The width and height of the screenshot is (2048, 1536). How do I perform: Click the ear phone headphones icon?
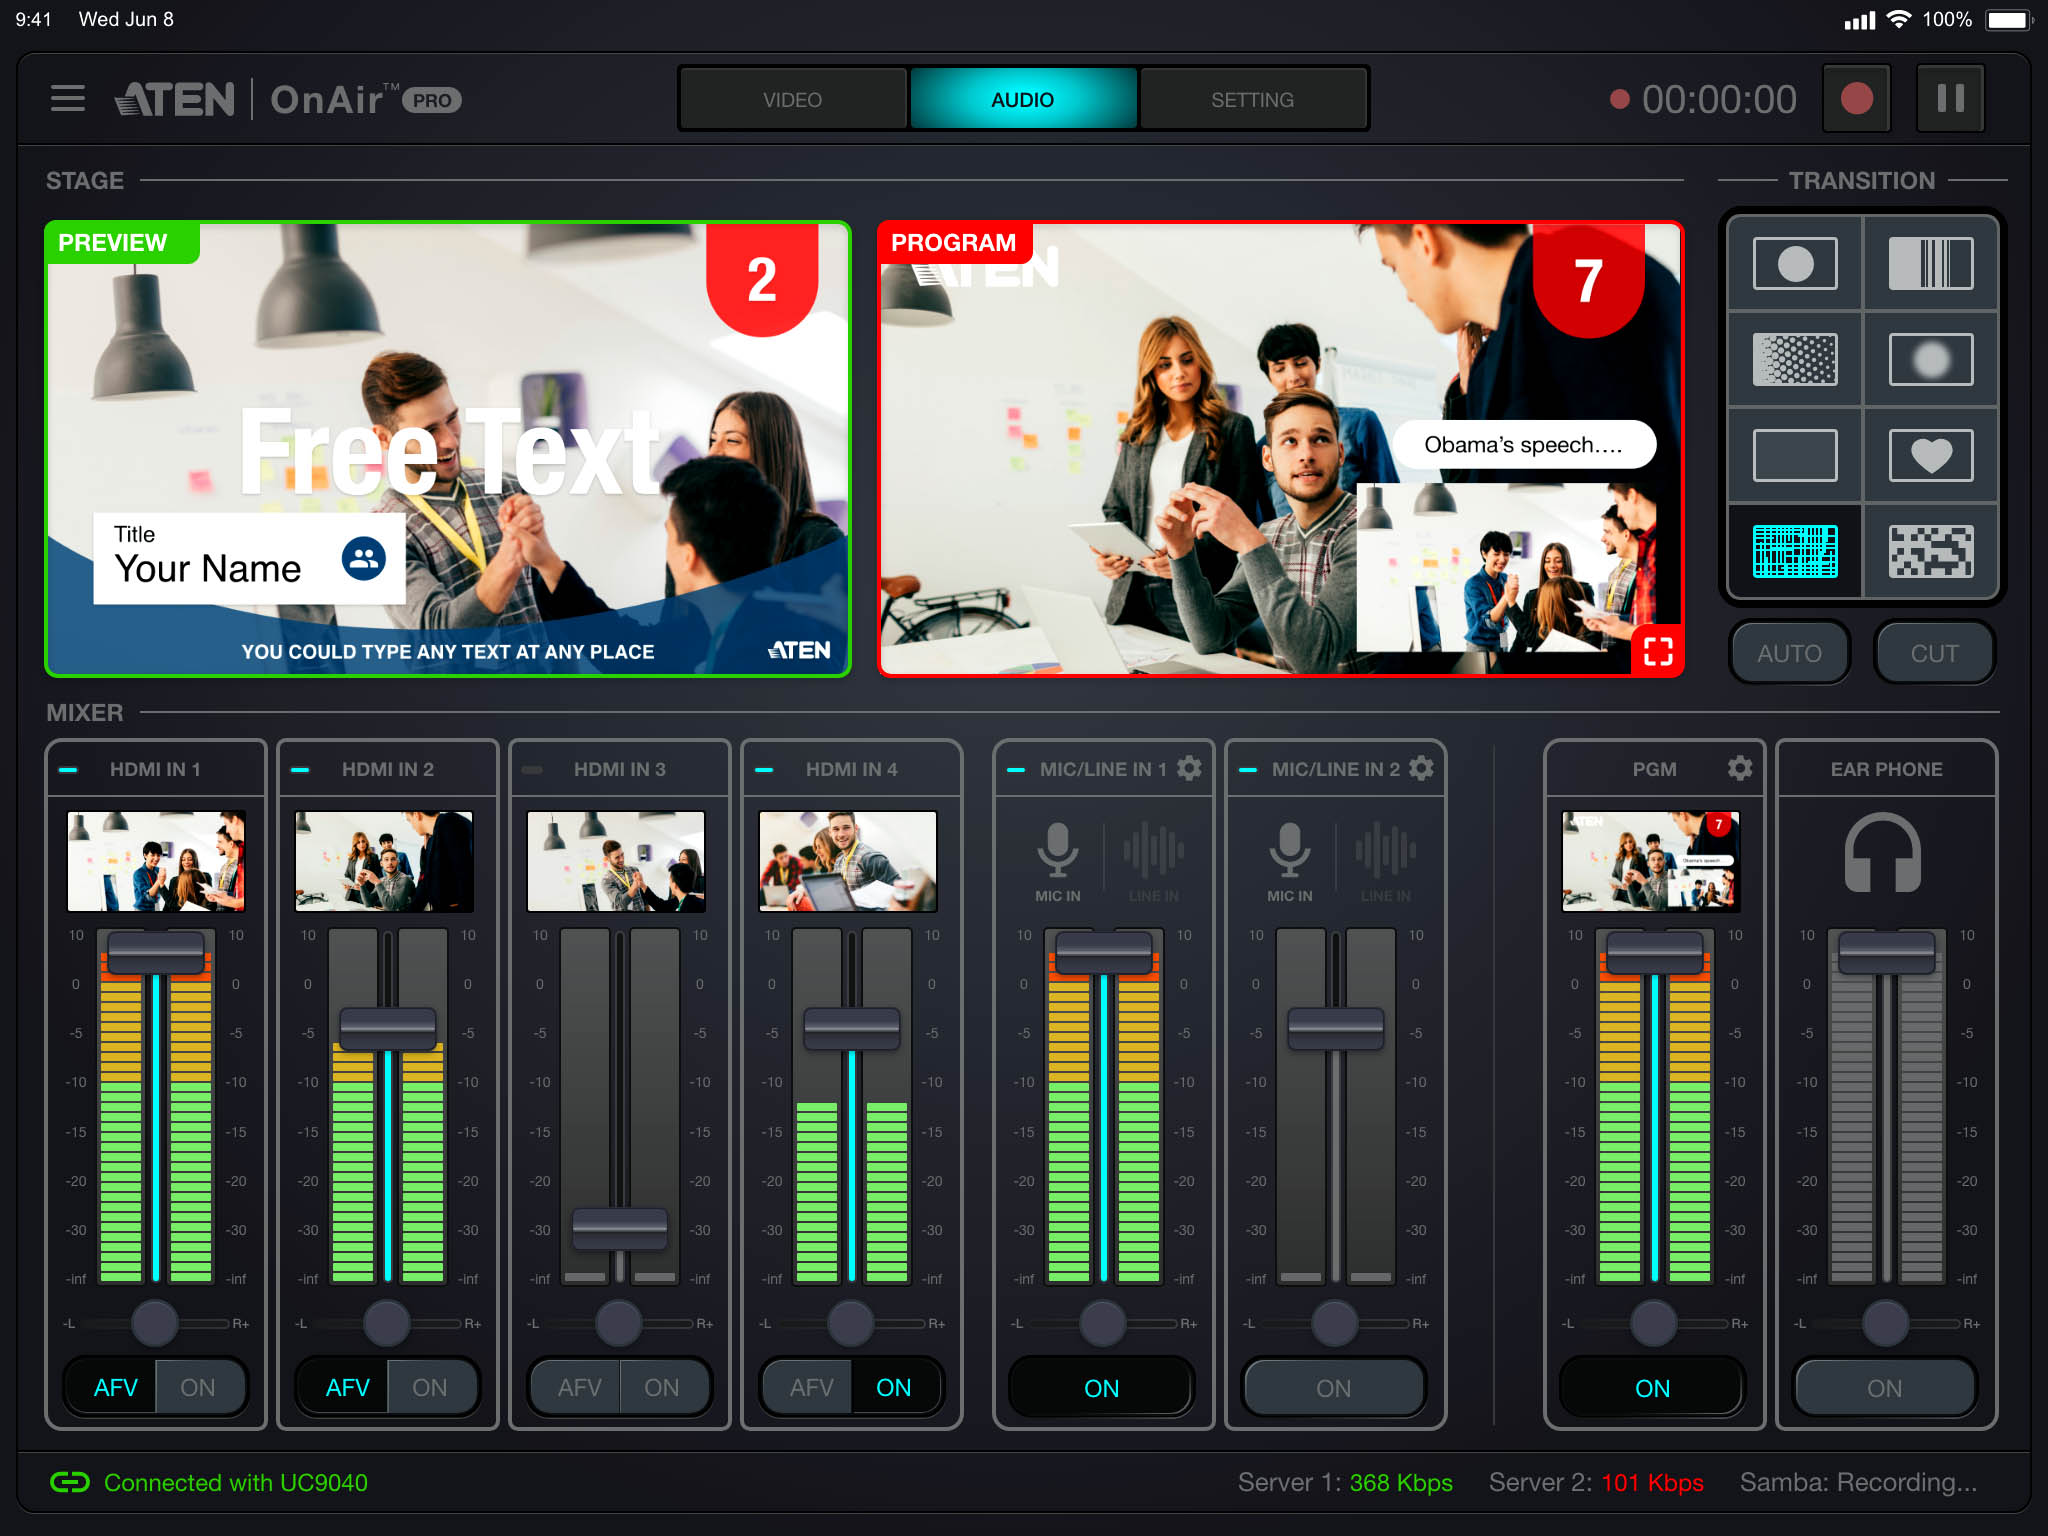[1882, 852]
